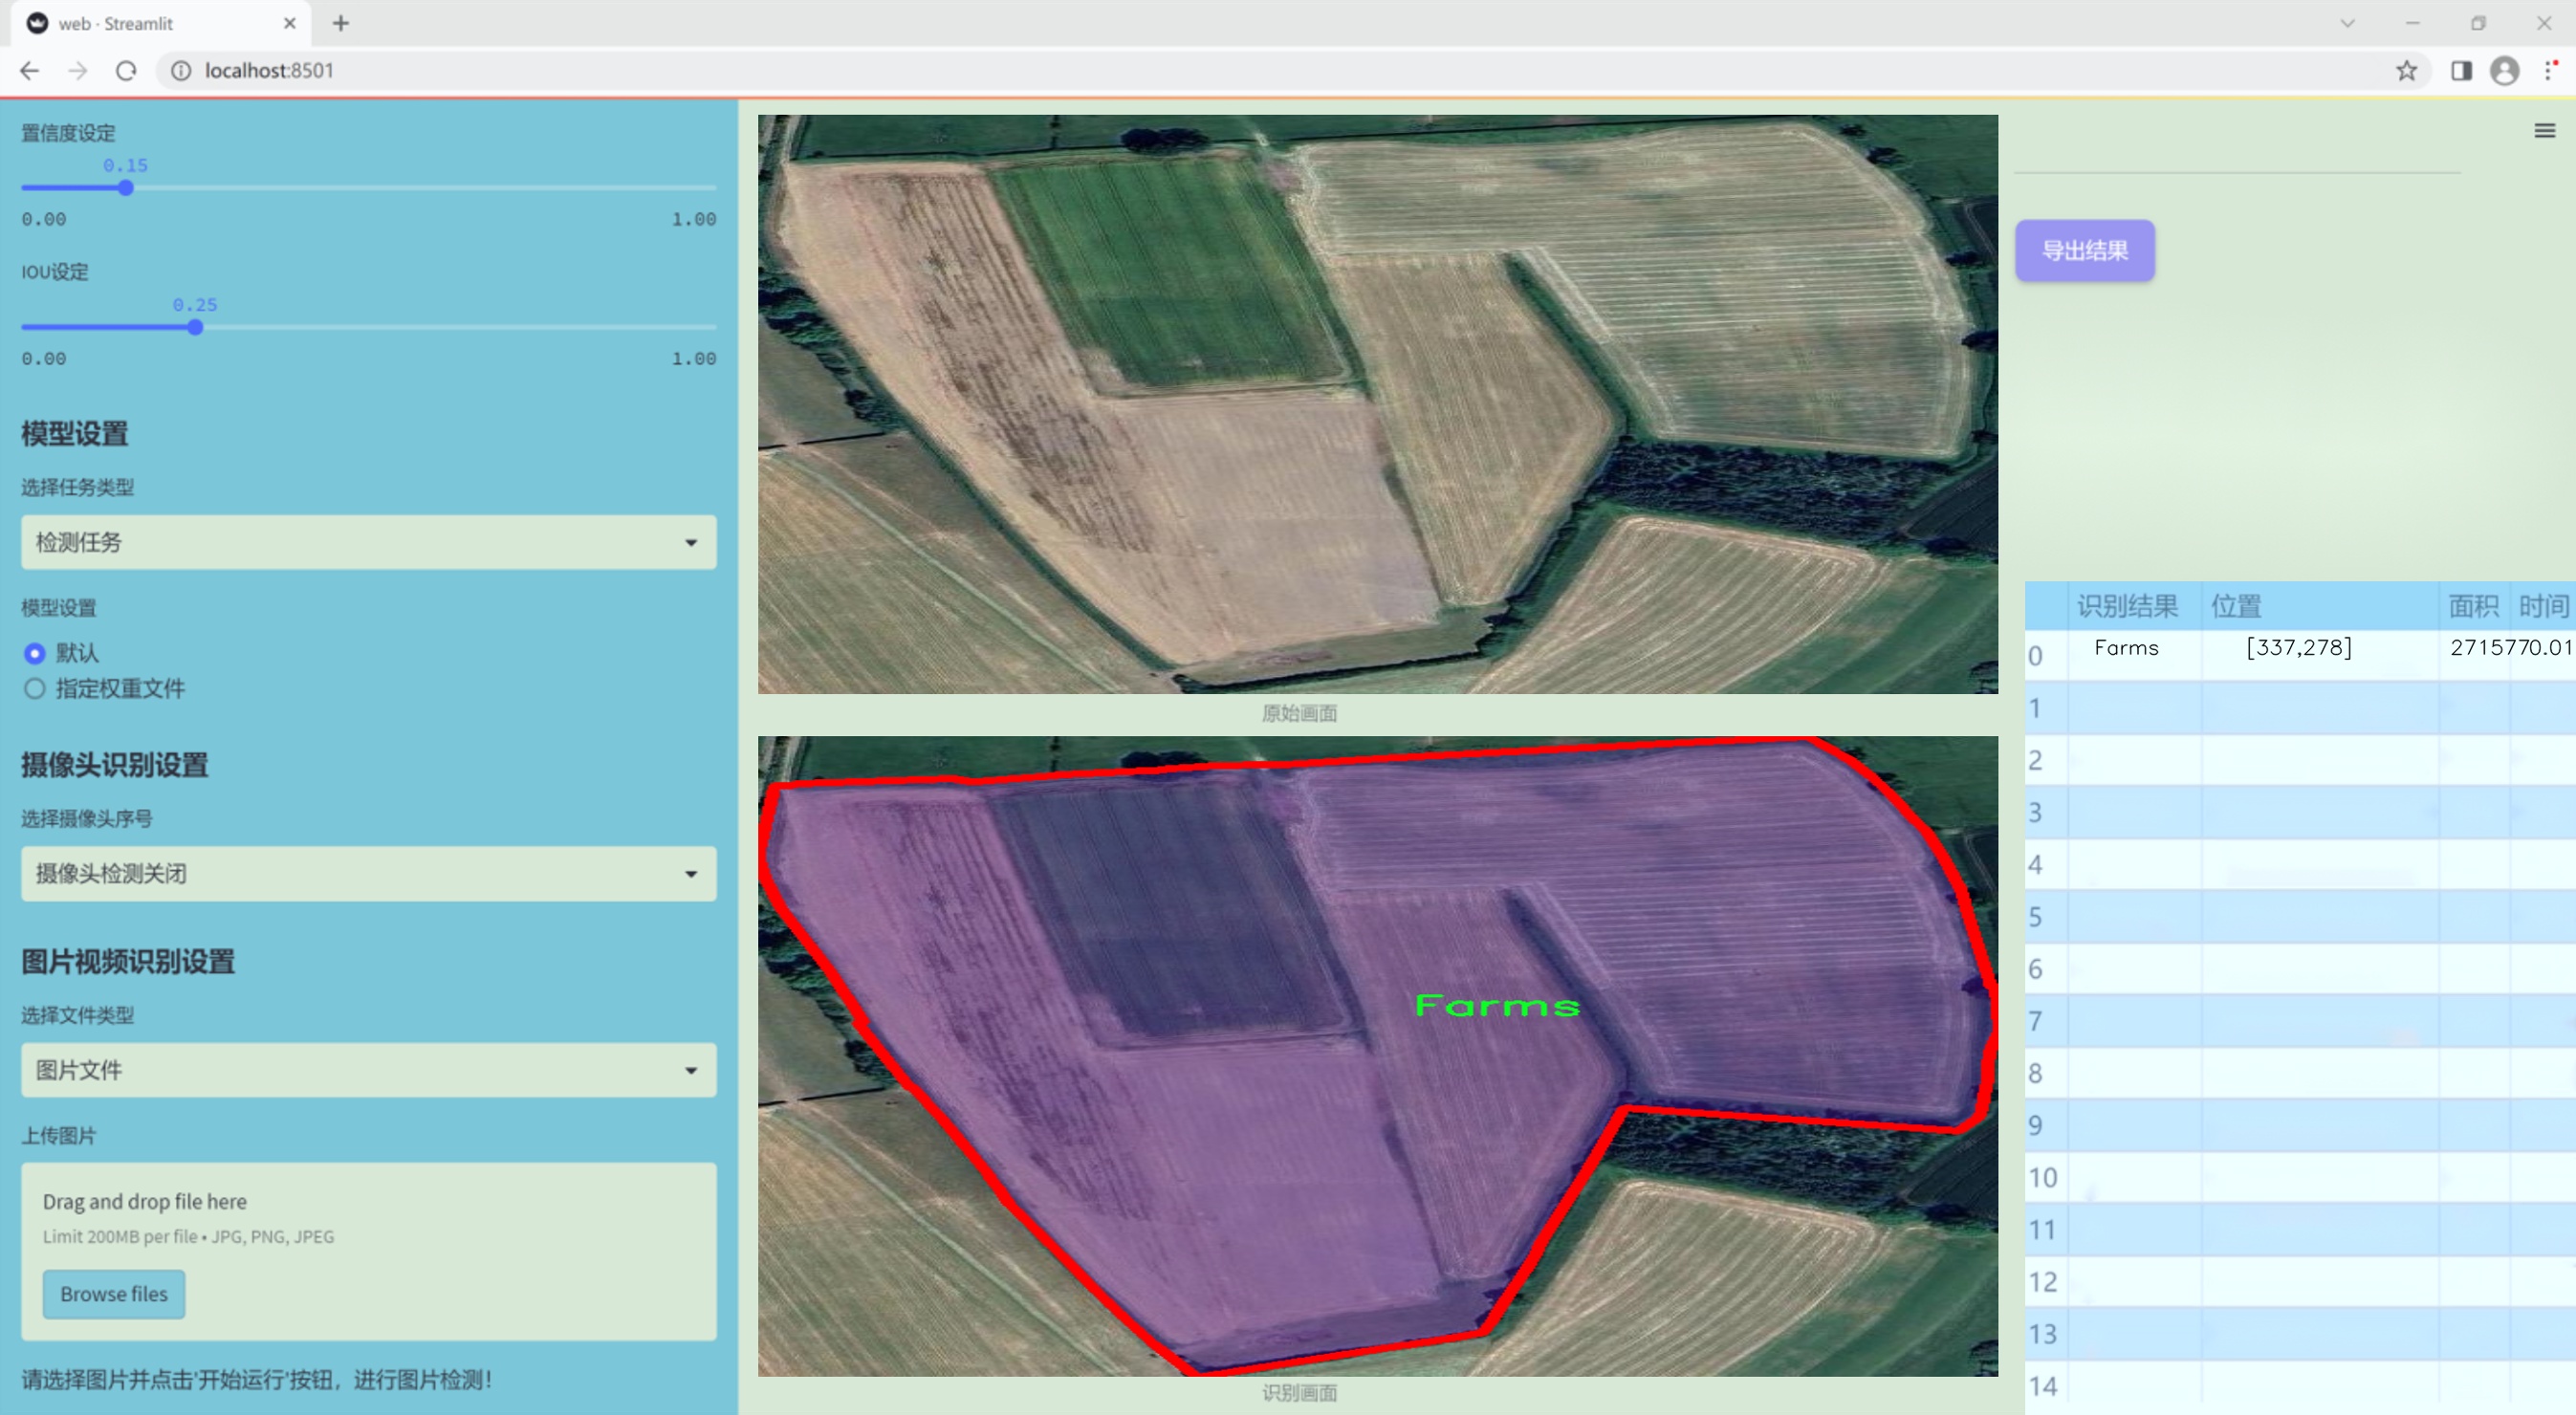
Task: Select the 指定权重文件 radio option
Action: coord(35,688)
